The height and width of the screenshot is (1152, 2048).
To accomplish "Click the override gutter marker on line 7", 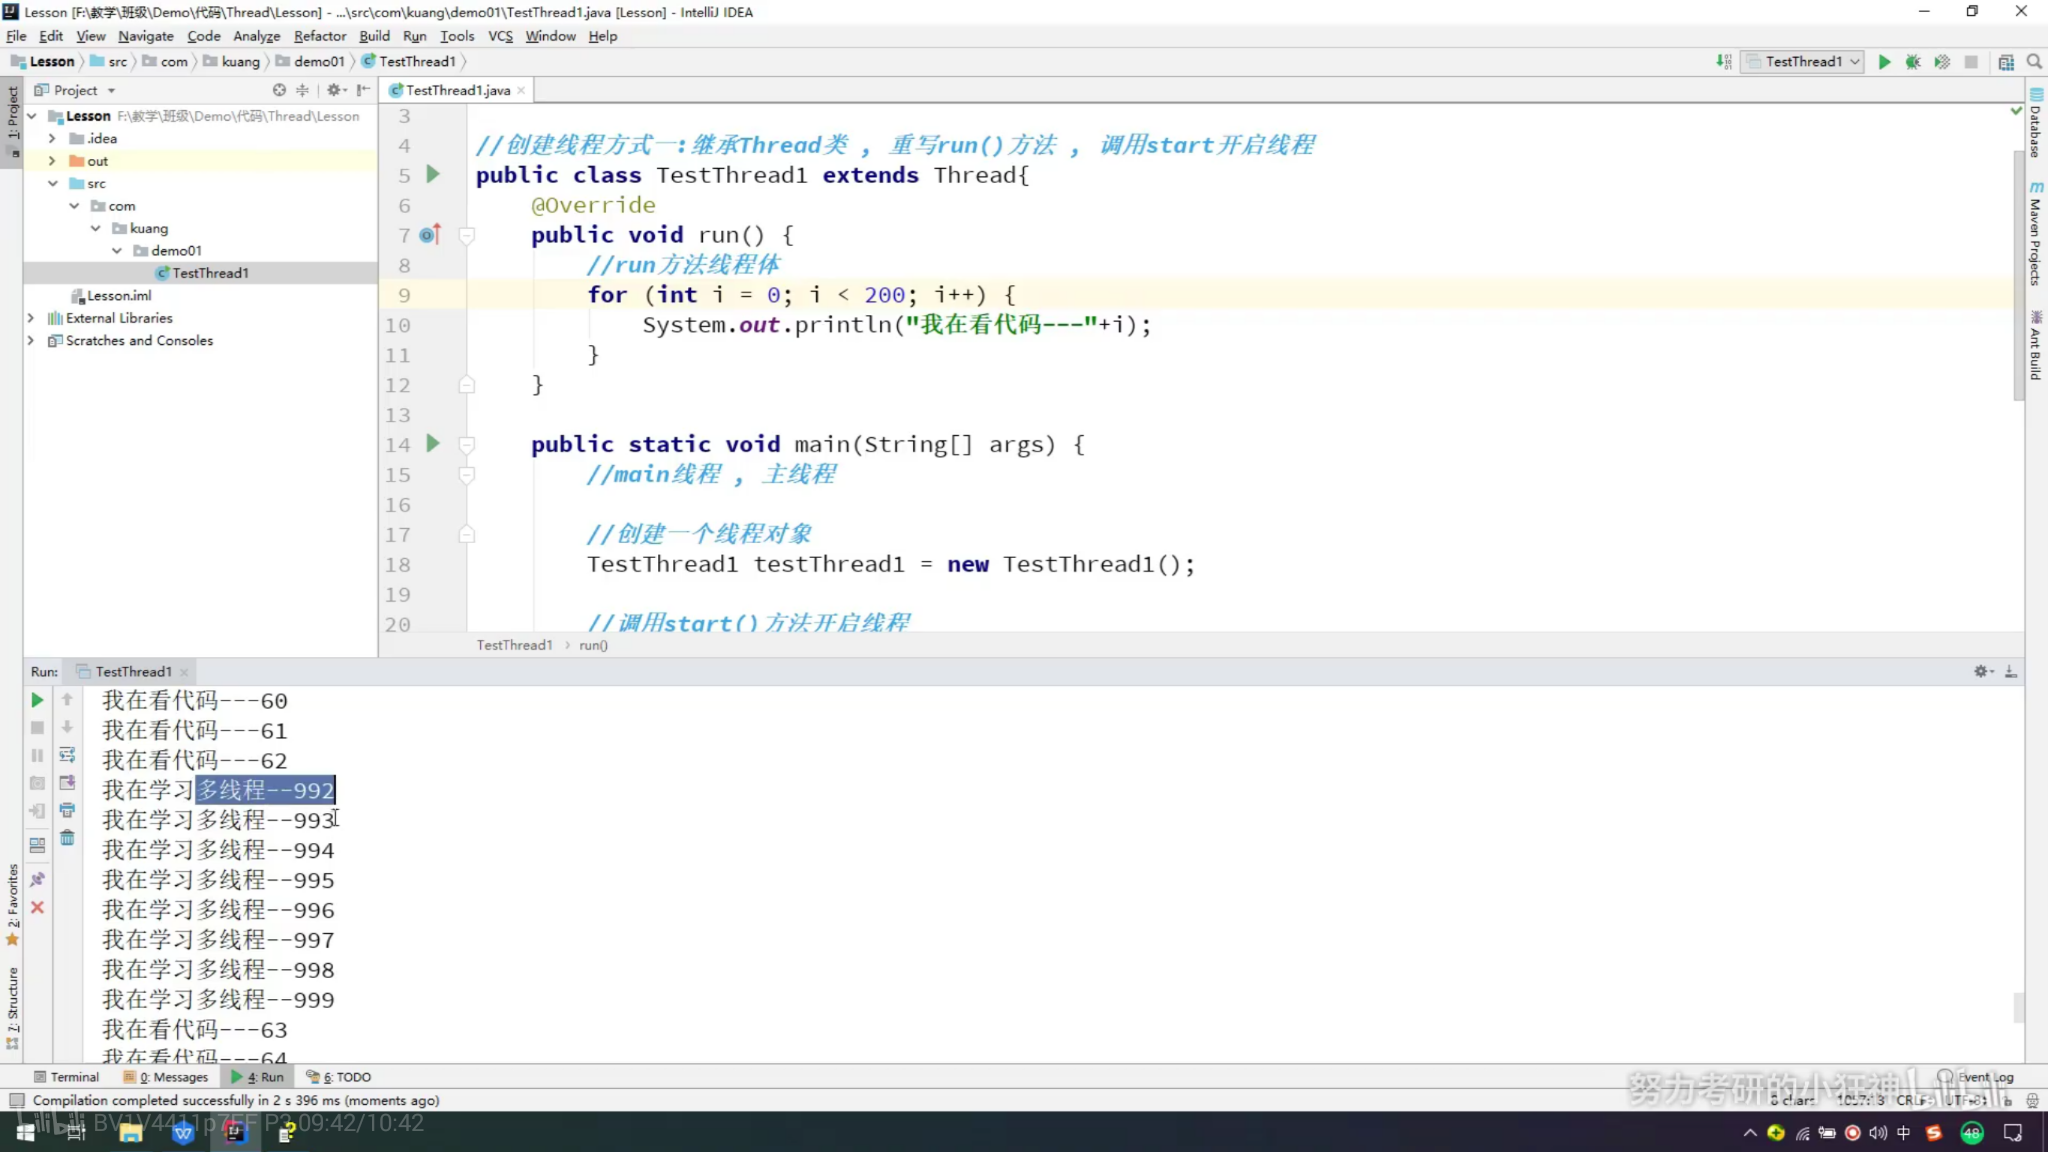I will click(430, 234).
